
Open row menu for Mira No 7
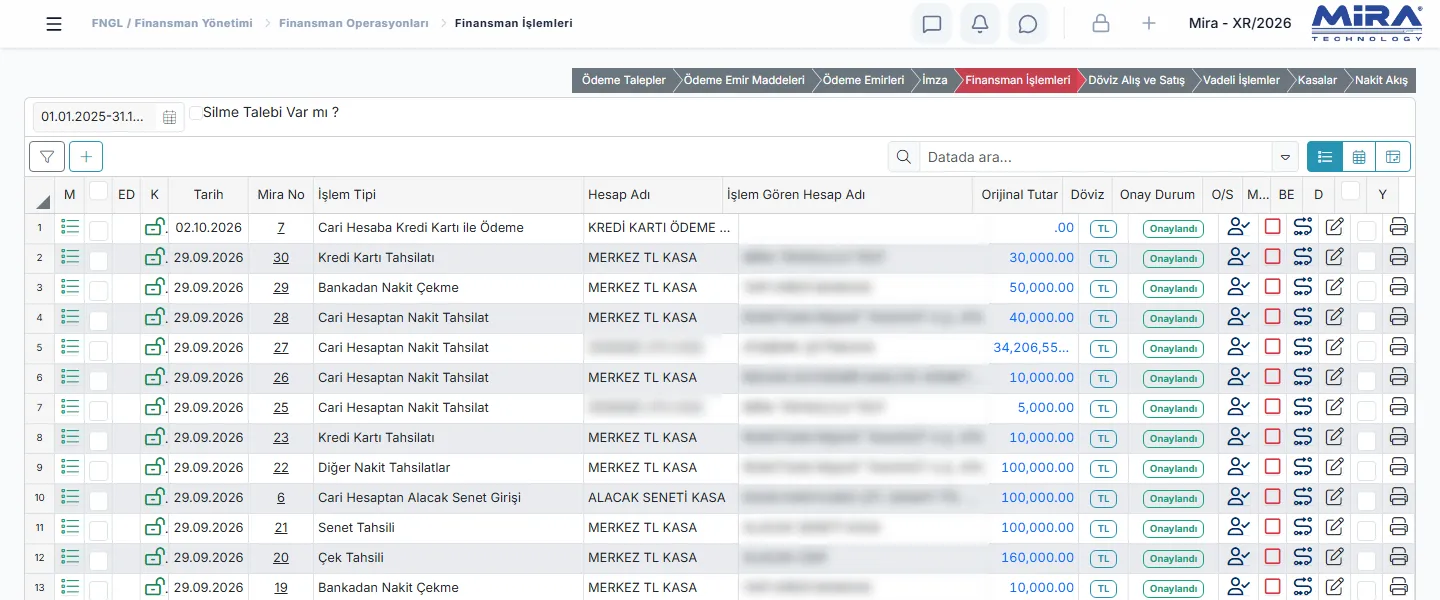(x=70, y=227)
